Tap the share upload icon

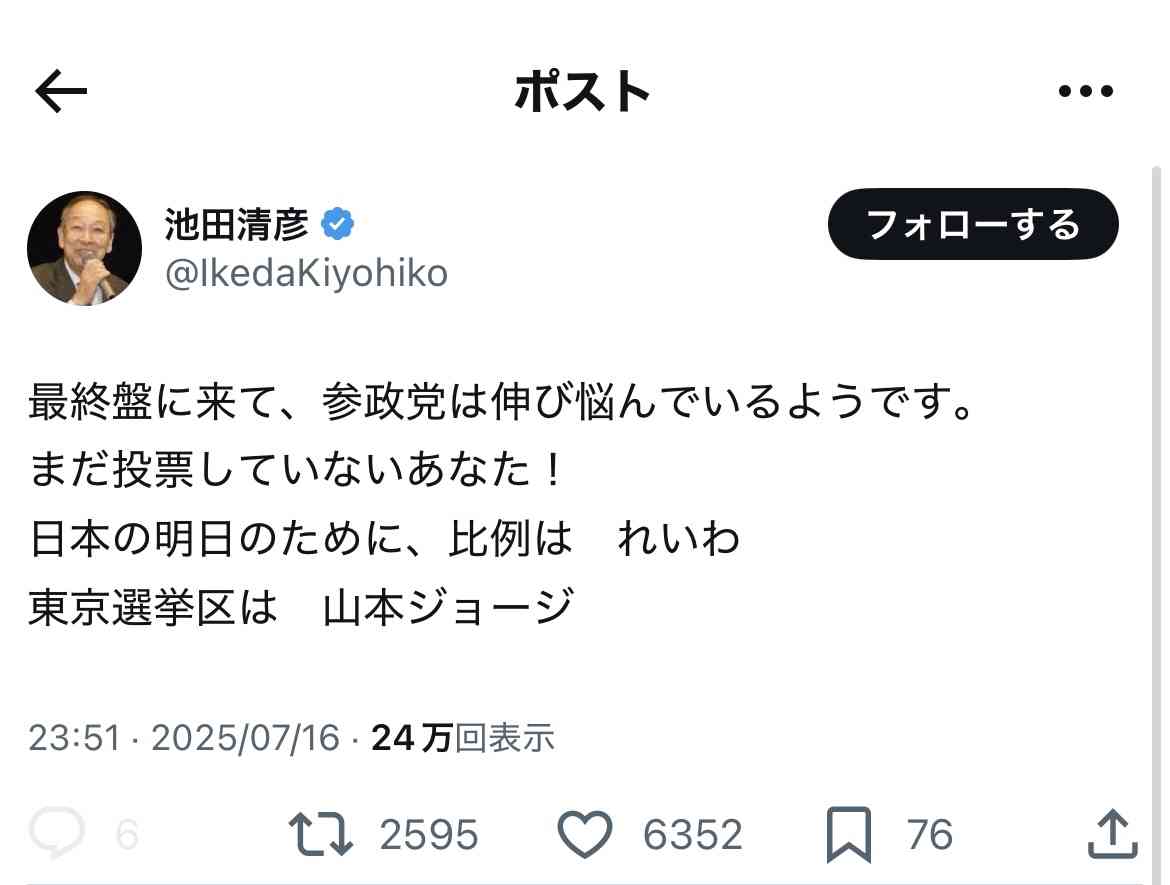1112,834
